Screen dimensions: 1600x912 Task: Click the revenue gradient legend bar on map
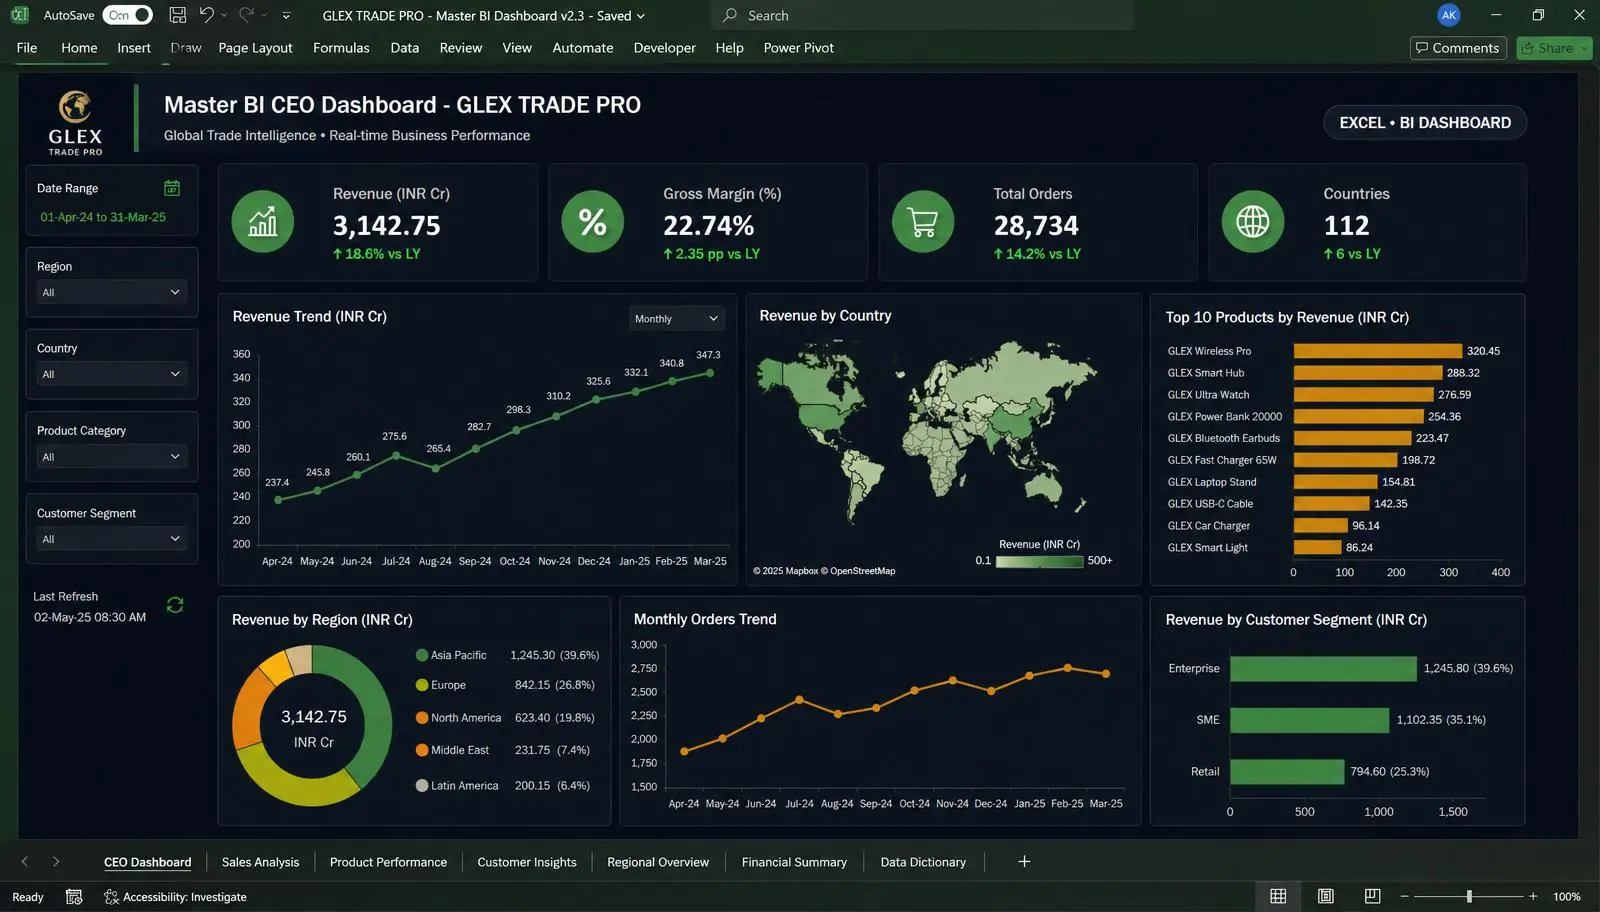click(1039, 561)
